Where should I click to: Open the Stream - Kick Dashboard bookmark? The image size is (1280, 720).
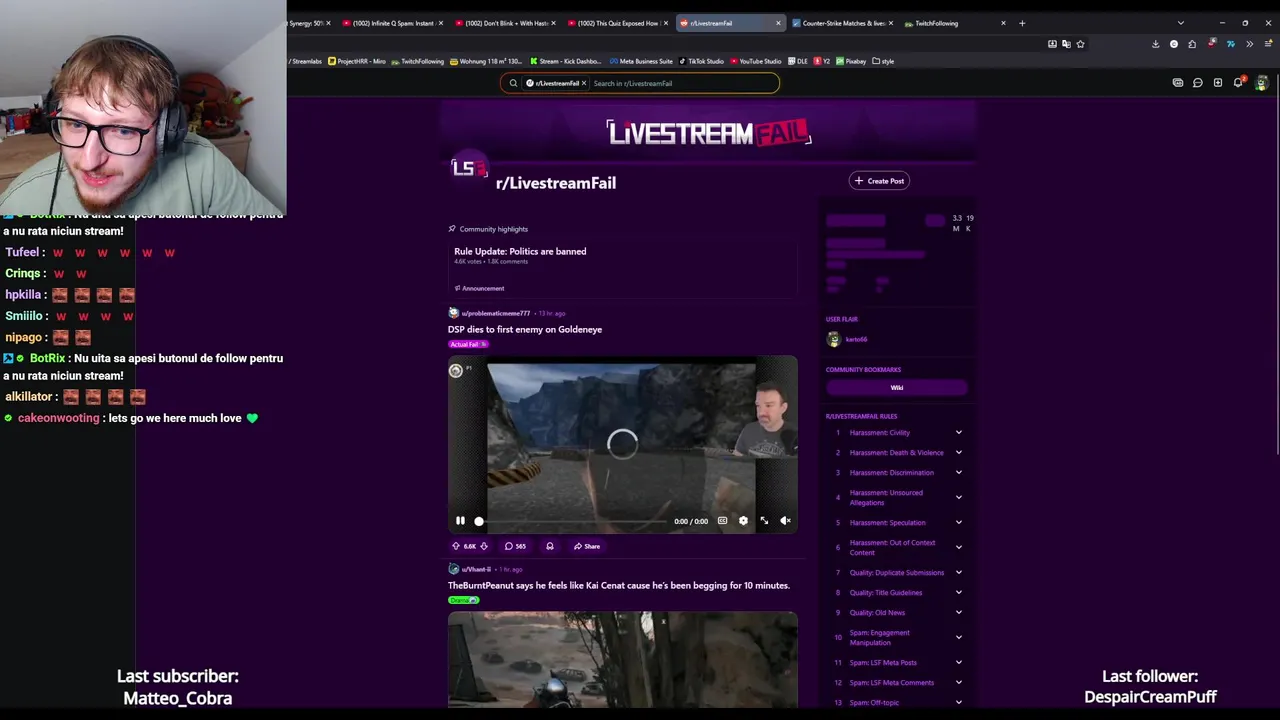coord(566,61)
